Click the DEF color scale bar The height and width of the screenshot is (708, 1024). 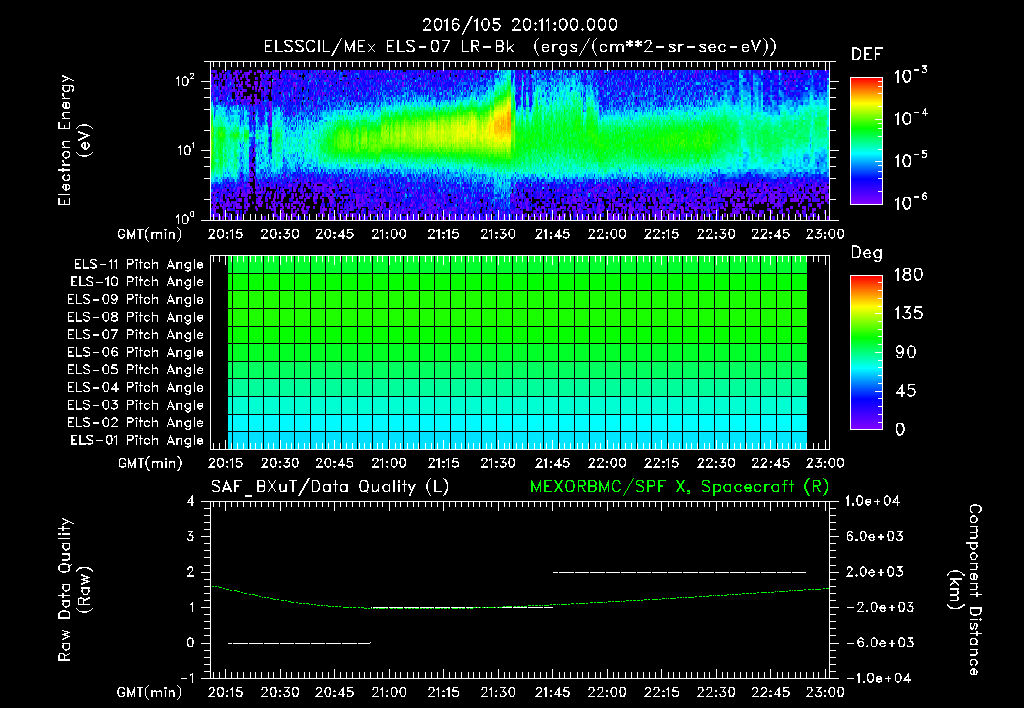click(866, 141)
